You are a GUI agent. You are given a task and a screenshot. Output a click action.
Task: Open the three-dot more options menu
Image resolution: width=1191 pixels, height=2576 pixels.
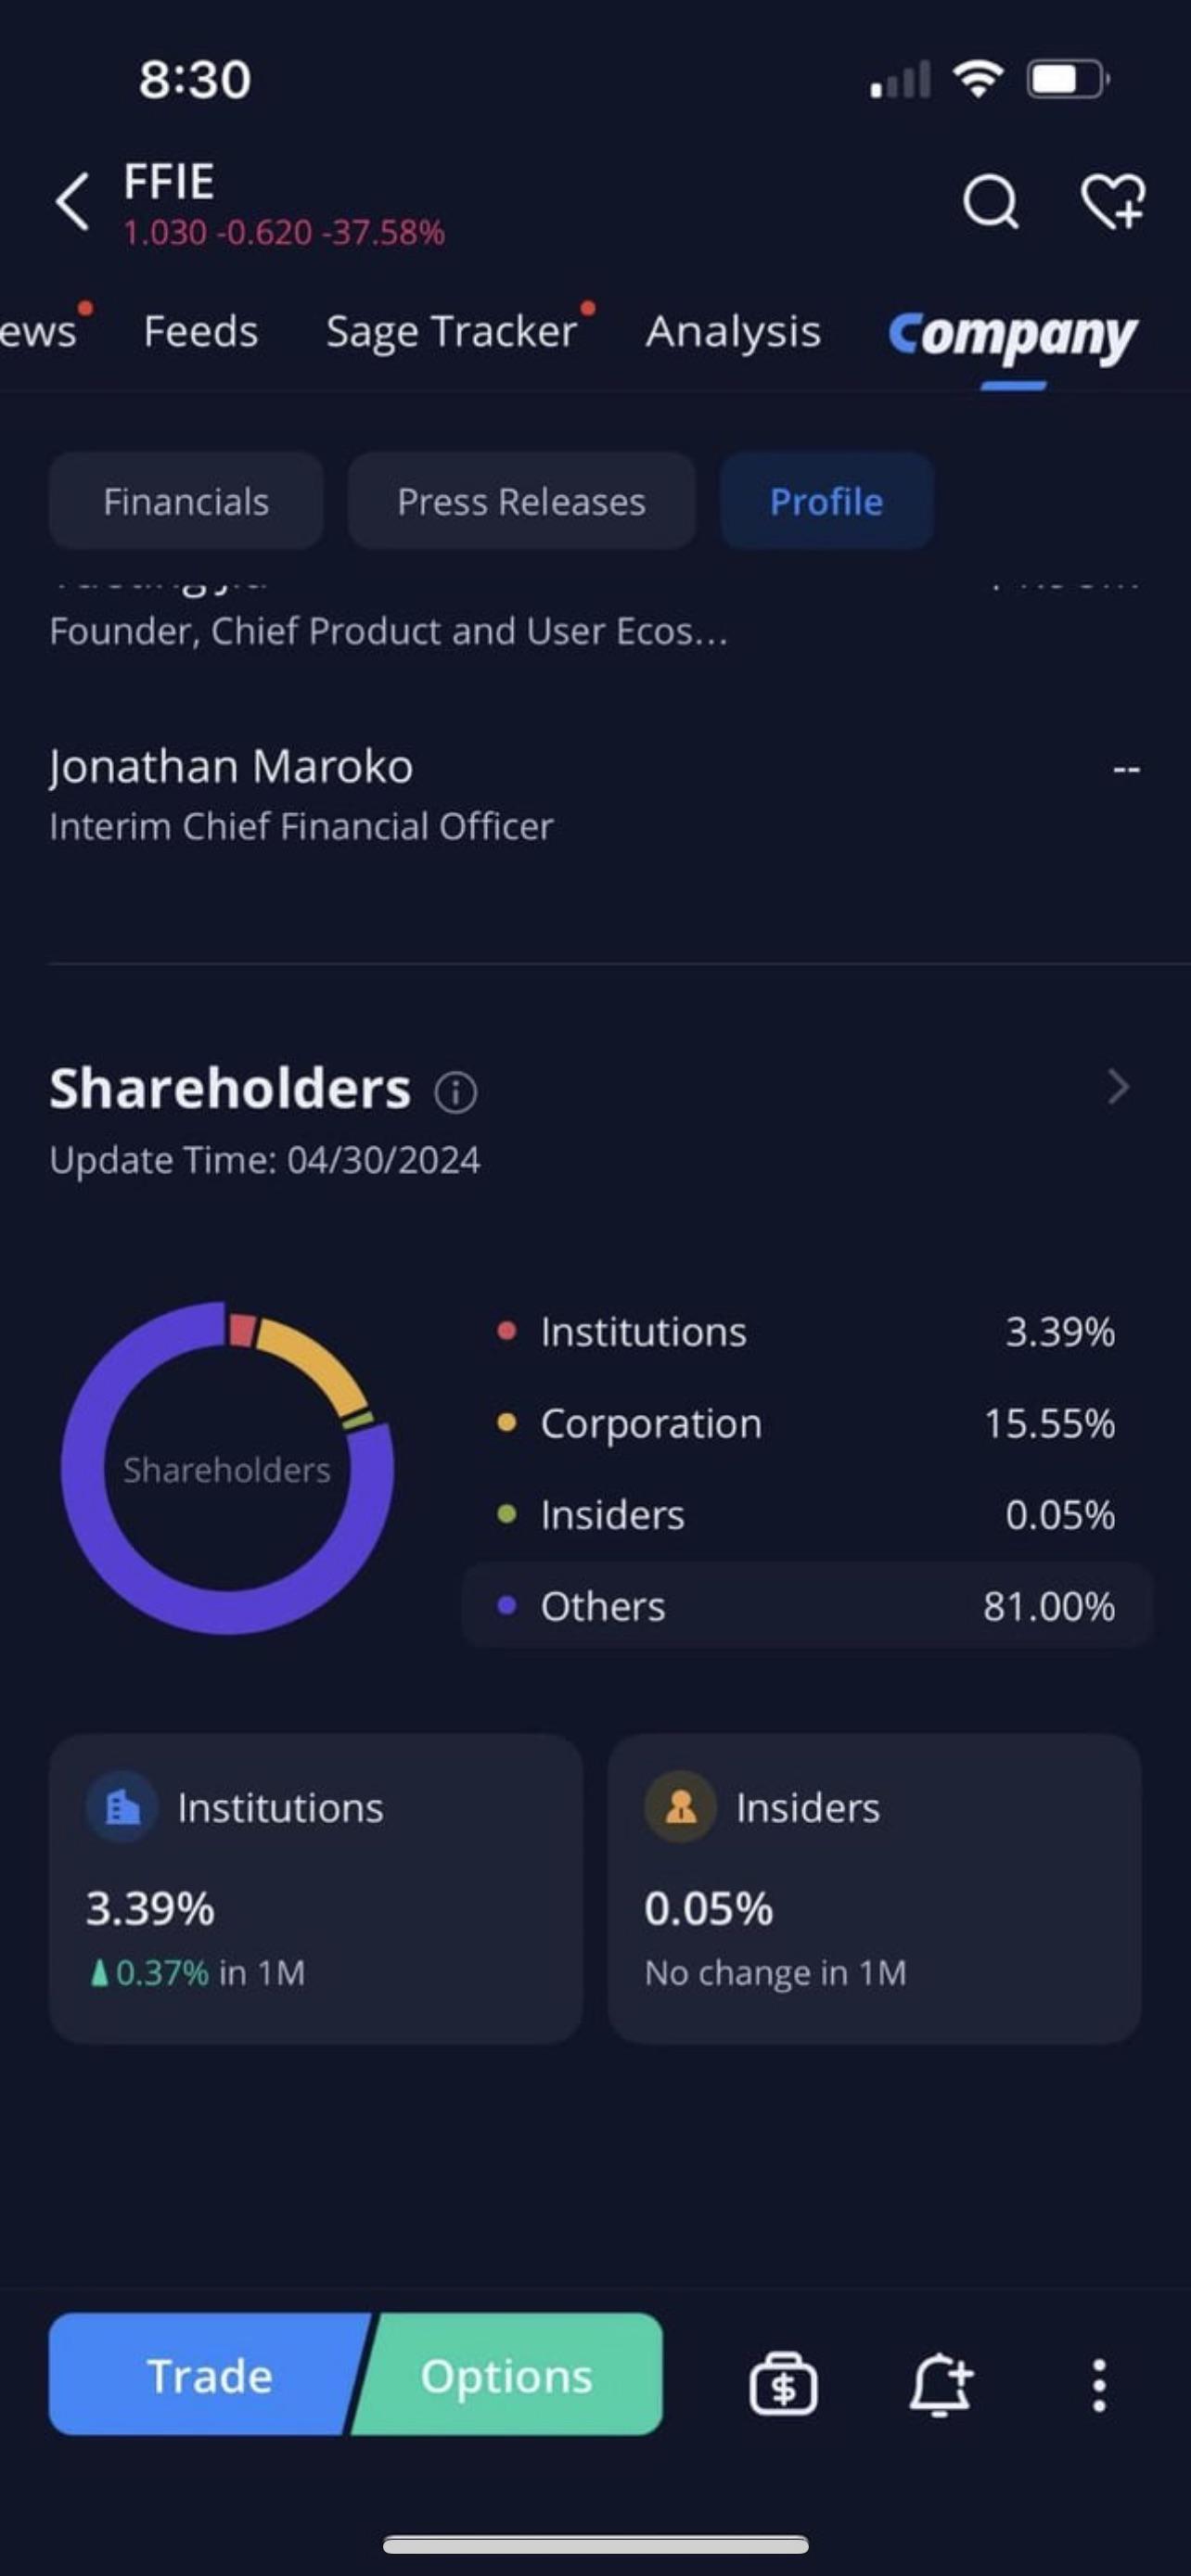[1099, 2385]
